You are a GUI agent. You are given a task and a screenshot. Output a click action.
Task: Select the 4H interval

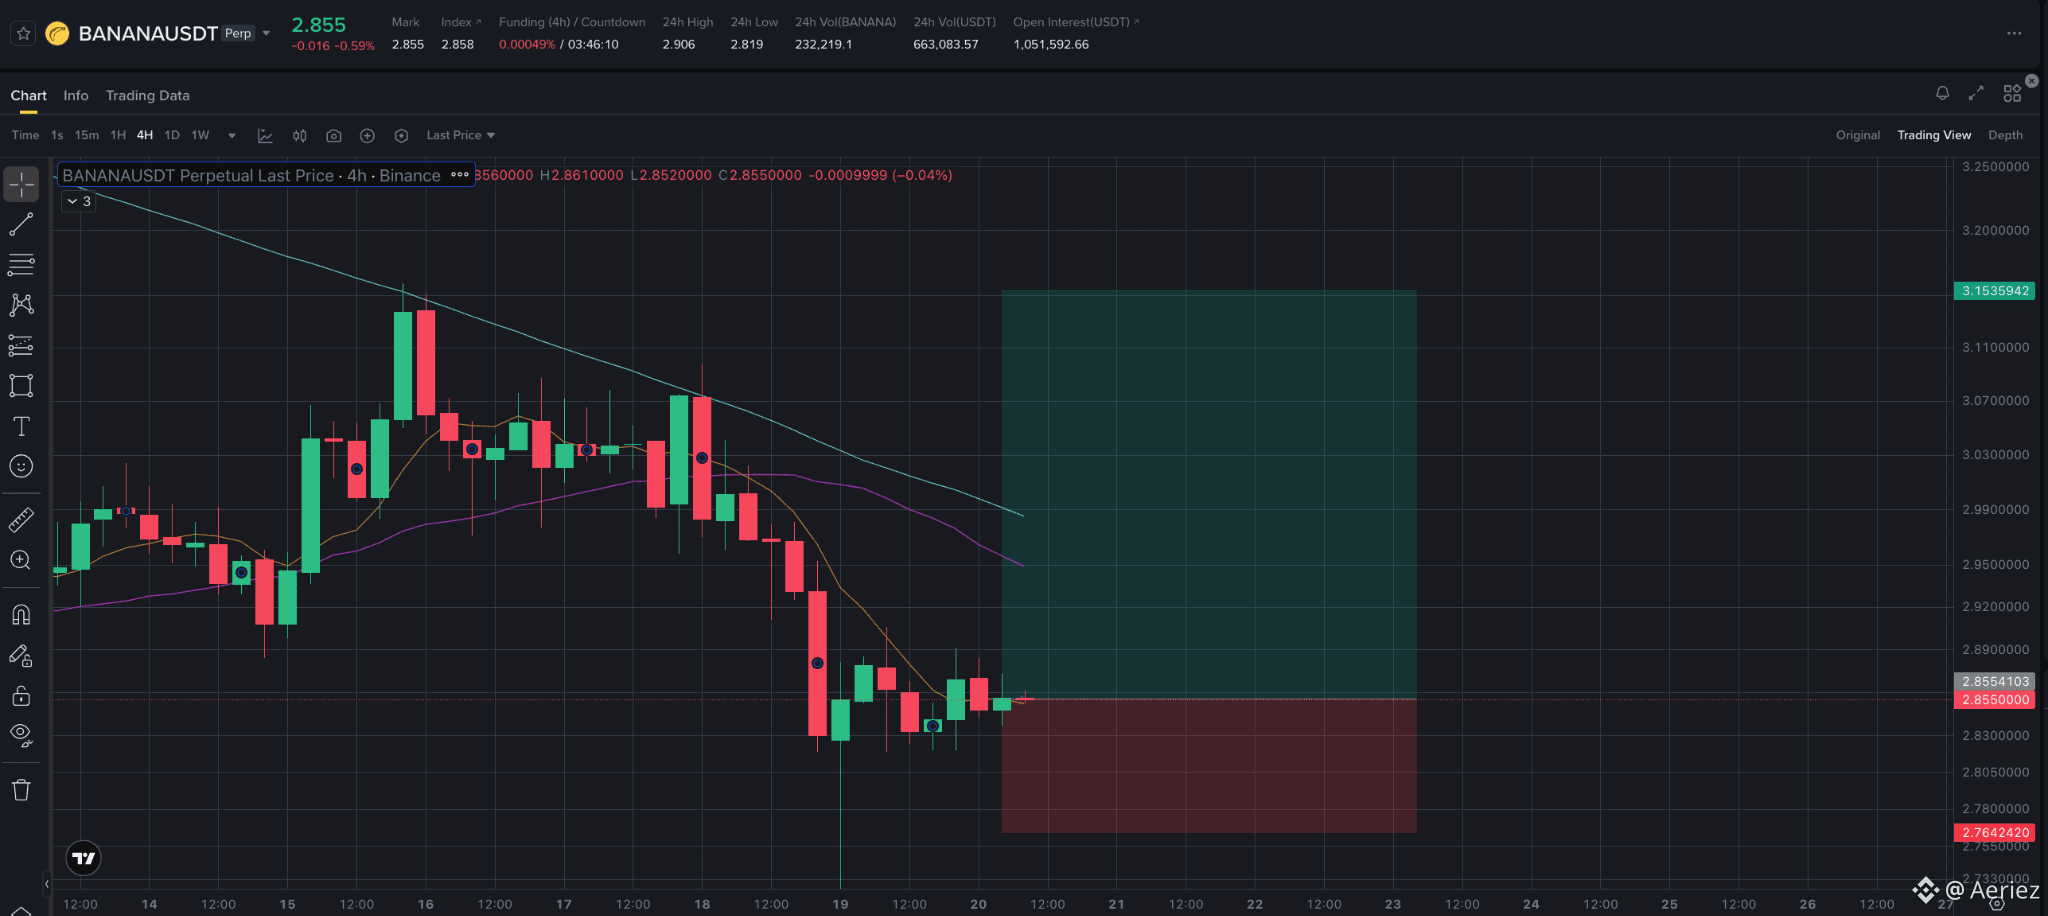[145, 135]
